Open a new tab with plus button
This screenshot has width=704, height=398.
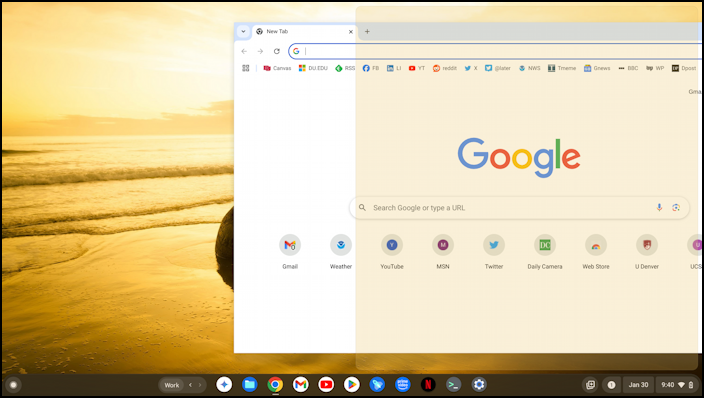(x=367, y=31)
